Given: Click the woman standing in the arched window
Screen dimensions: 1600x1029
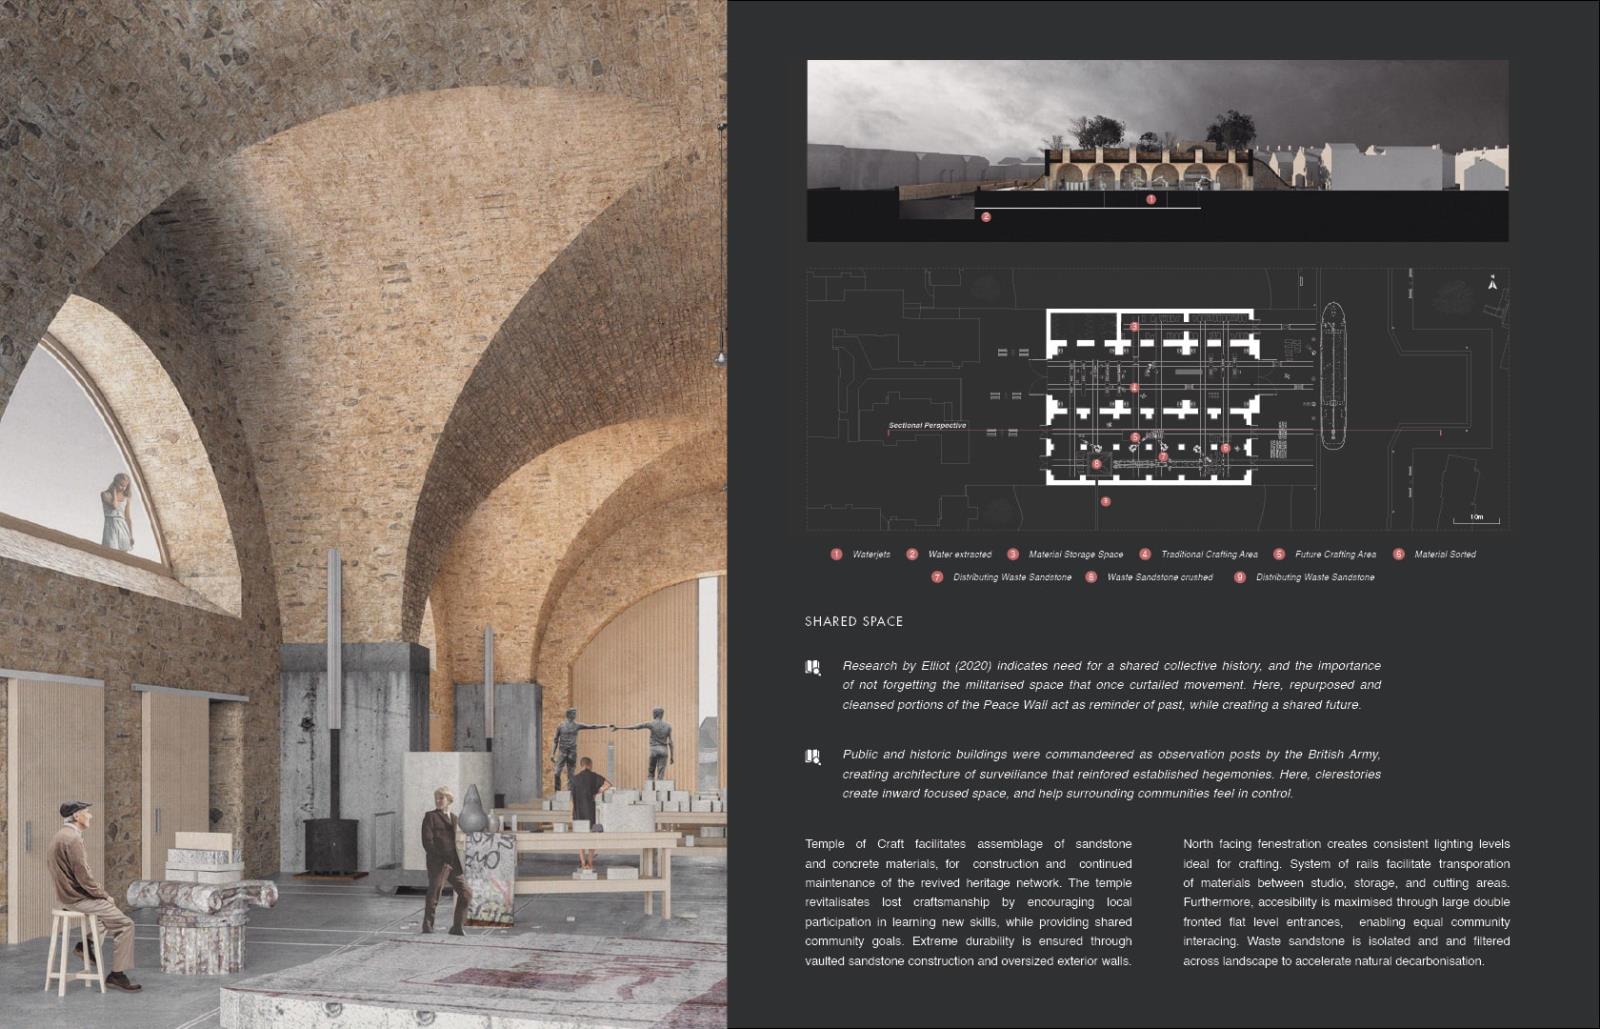Looking at the screenshot, I should tap(118, 510).
